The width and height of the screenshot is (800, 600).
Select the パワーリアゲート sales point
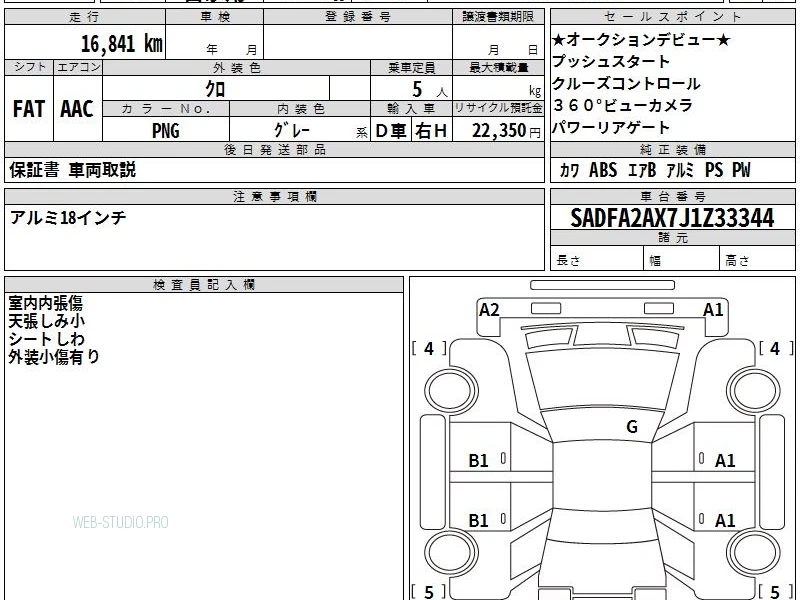pyautogui.click(x=611, y=127)
